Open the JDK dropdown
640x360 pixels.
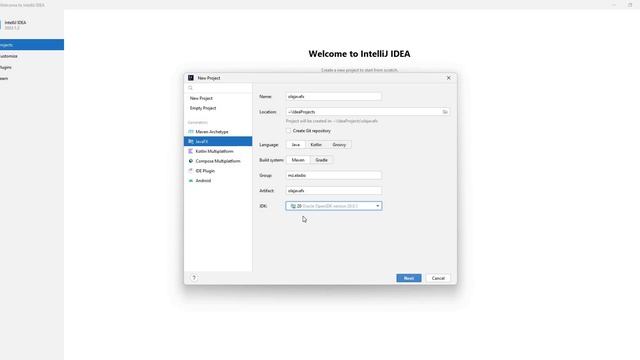coord(334,206)
